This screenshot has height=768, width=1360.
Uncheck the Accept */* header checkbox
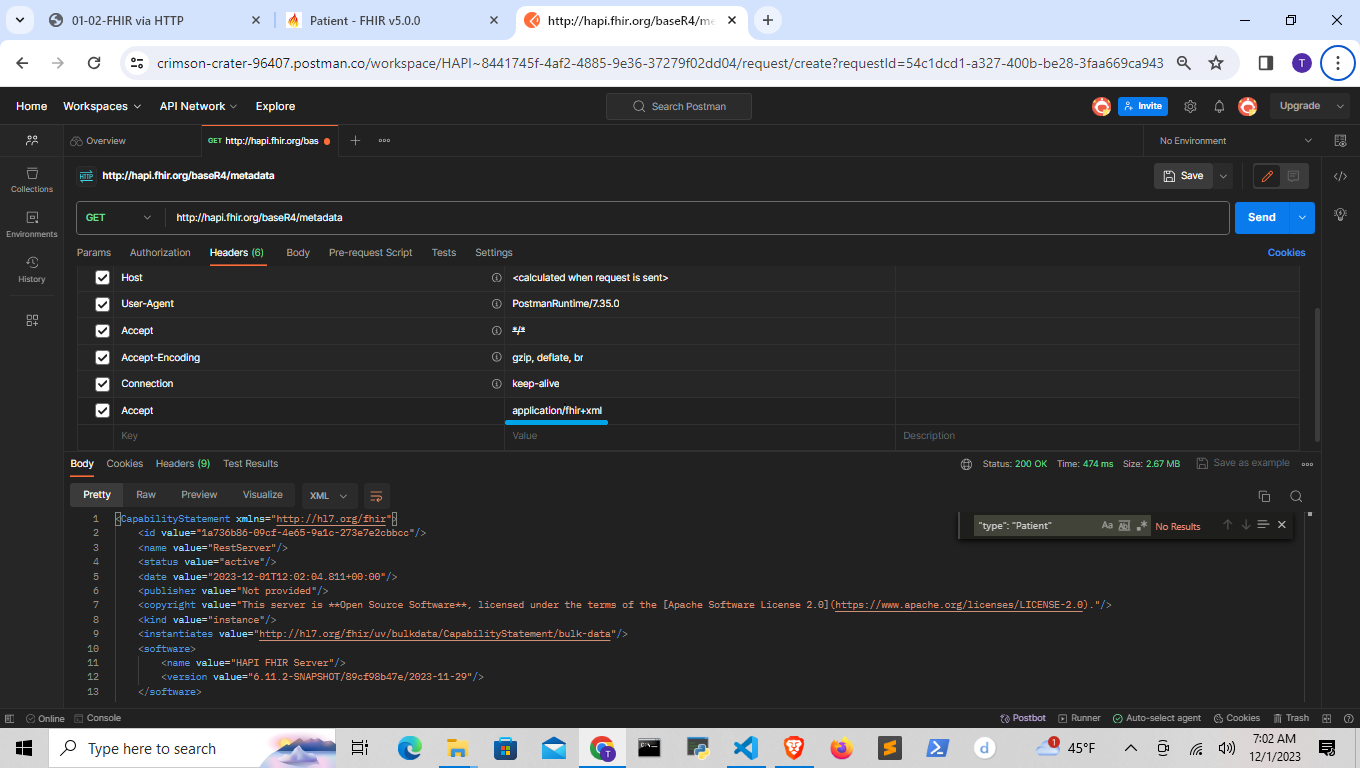click(x=102, y=331)
